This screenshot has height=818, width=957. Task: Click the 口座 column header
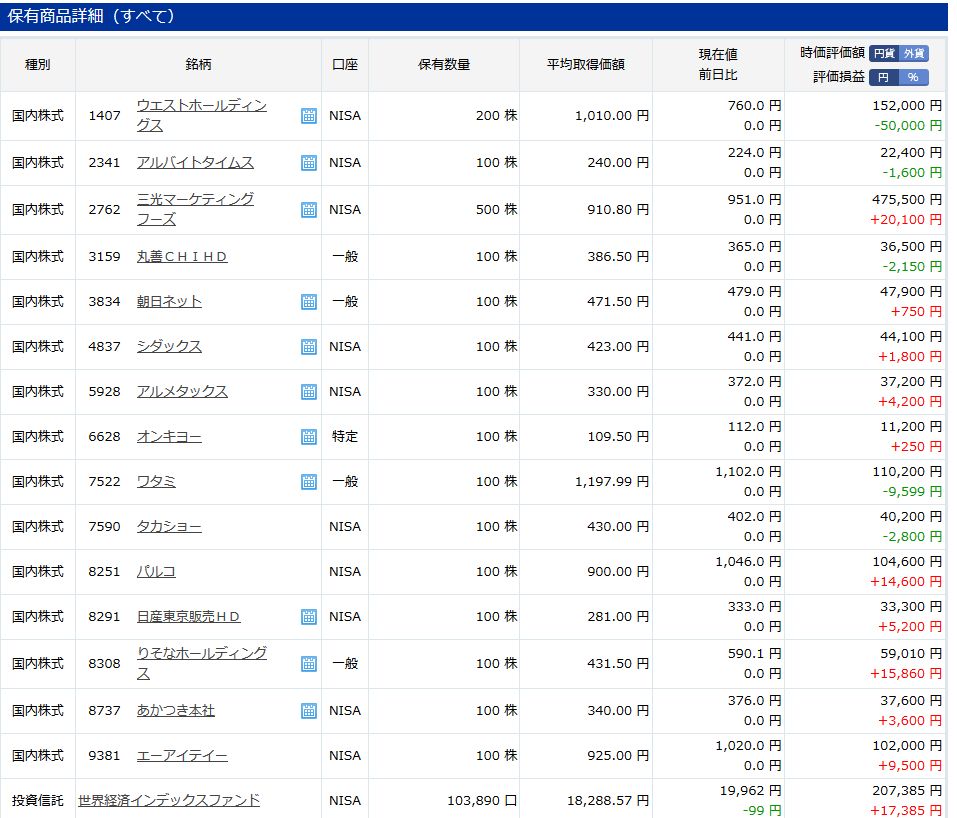coord(345,65)
